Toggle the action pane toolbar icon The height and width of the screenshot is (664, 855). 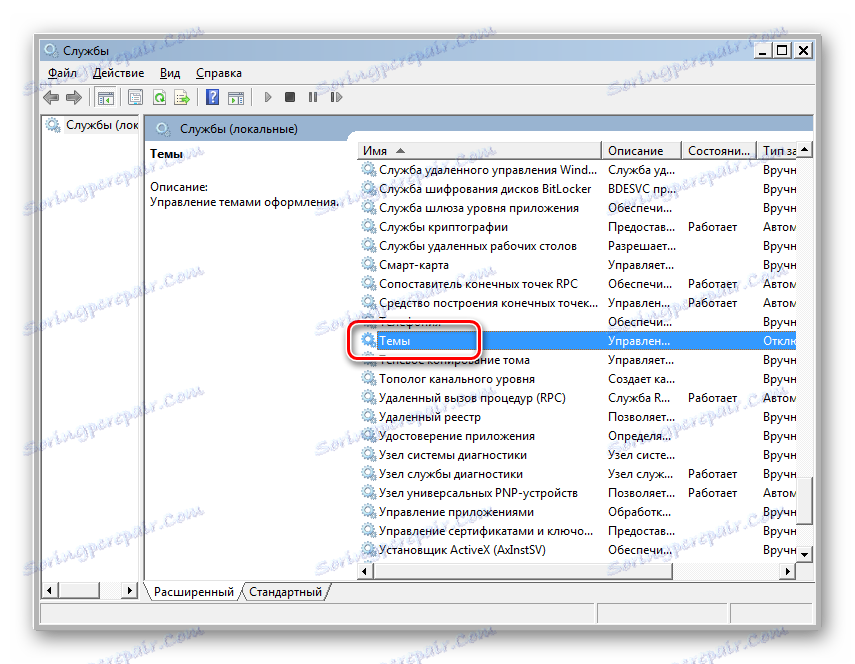(236, 98)
